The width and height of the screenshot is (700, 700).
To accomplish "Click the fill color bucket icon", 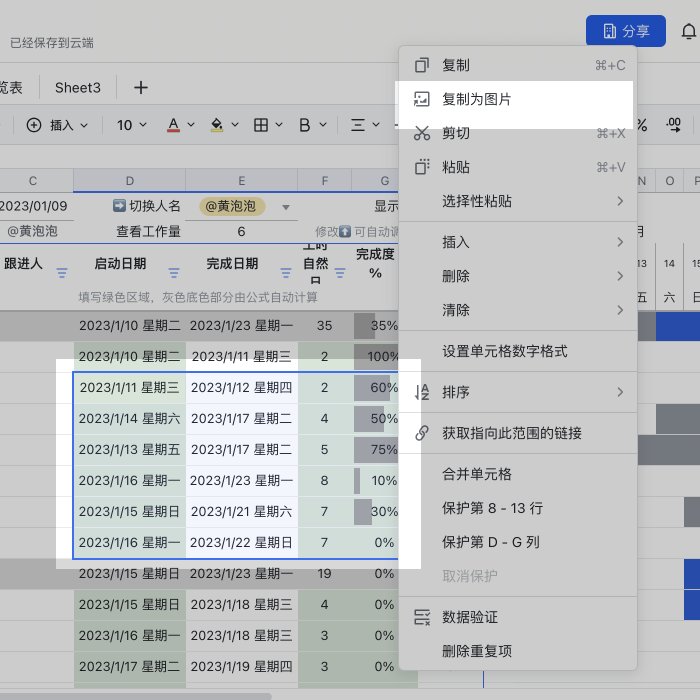I will point(217,125).
